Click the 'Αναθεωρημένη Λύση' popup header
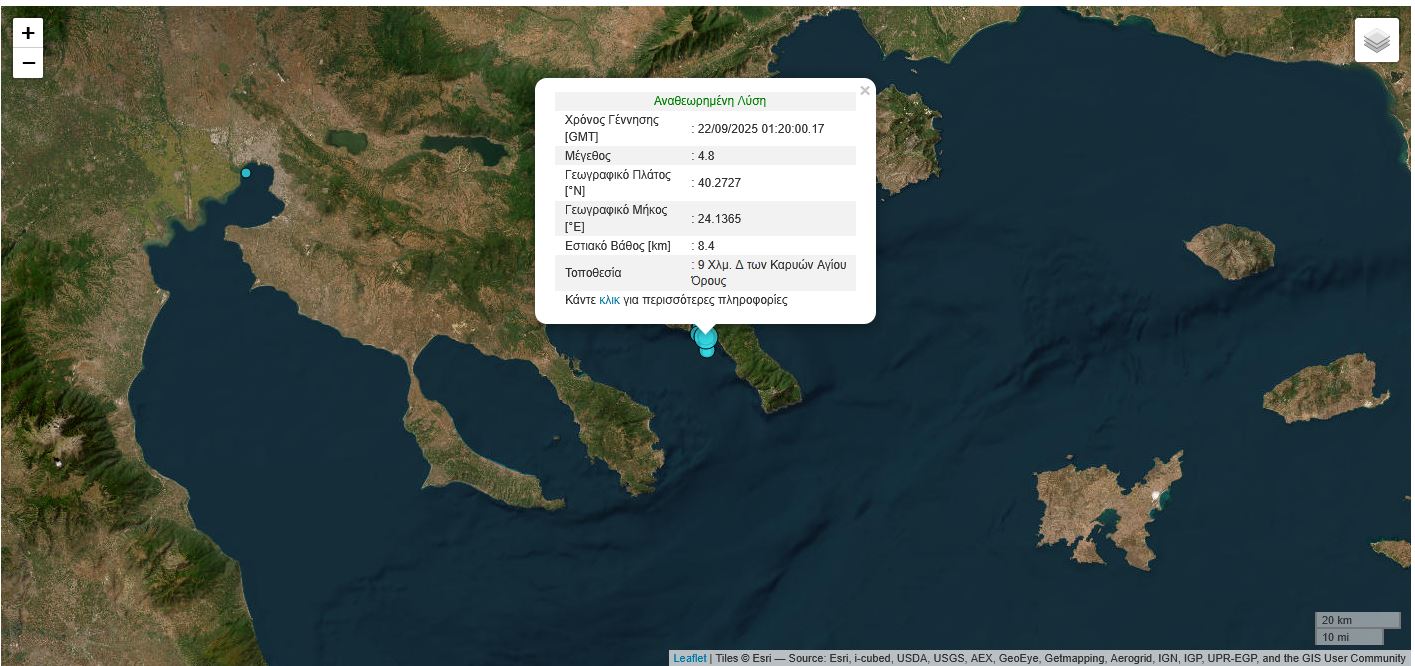Viewport: 1415px width, 666px height. [x=709, y=101]
